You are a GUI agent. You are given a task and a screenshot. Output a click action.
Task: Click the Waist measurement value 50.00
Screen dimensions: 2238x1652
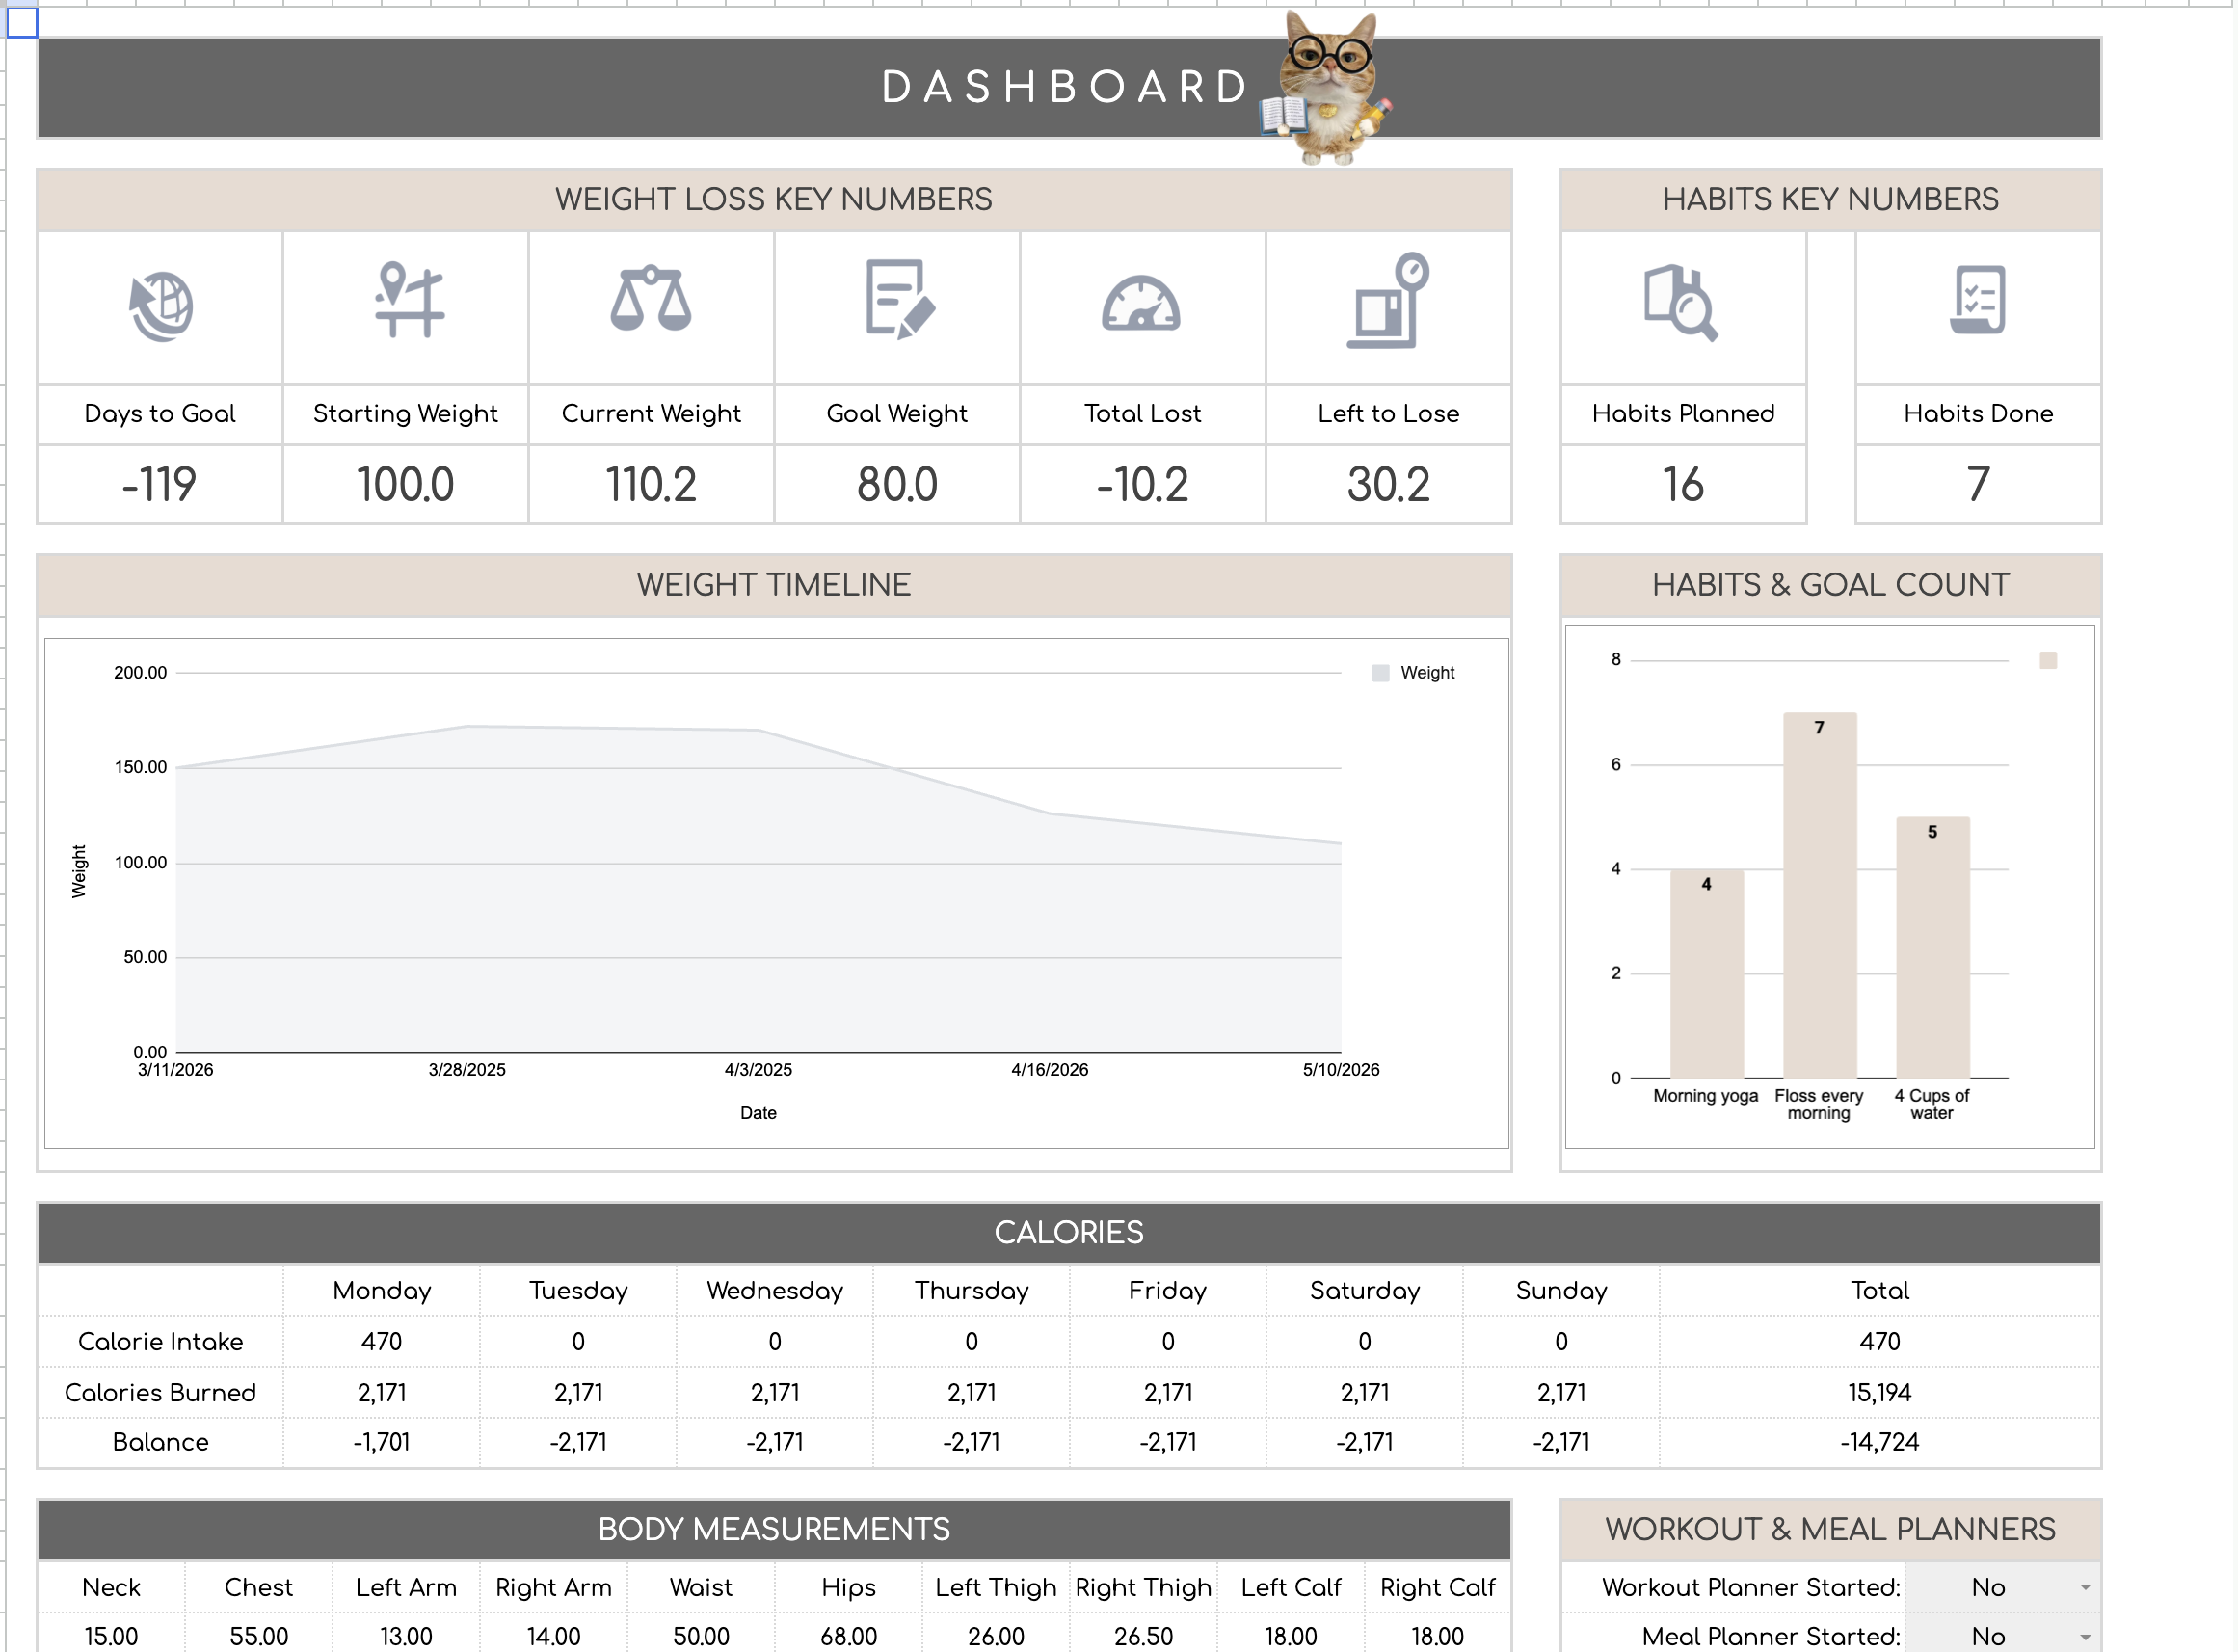[x=701, y=1636]
